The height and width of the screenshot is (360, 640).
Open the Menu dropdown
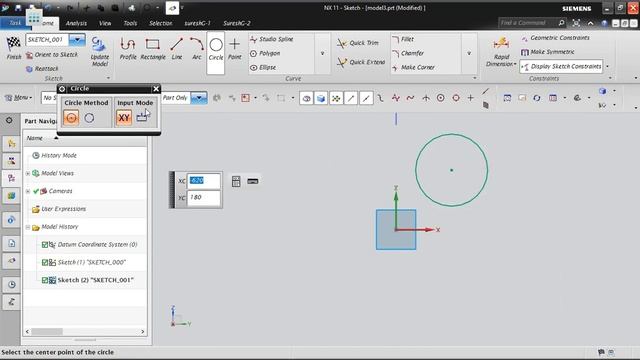[x=18, y=98]
